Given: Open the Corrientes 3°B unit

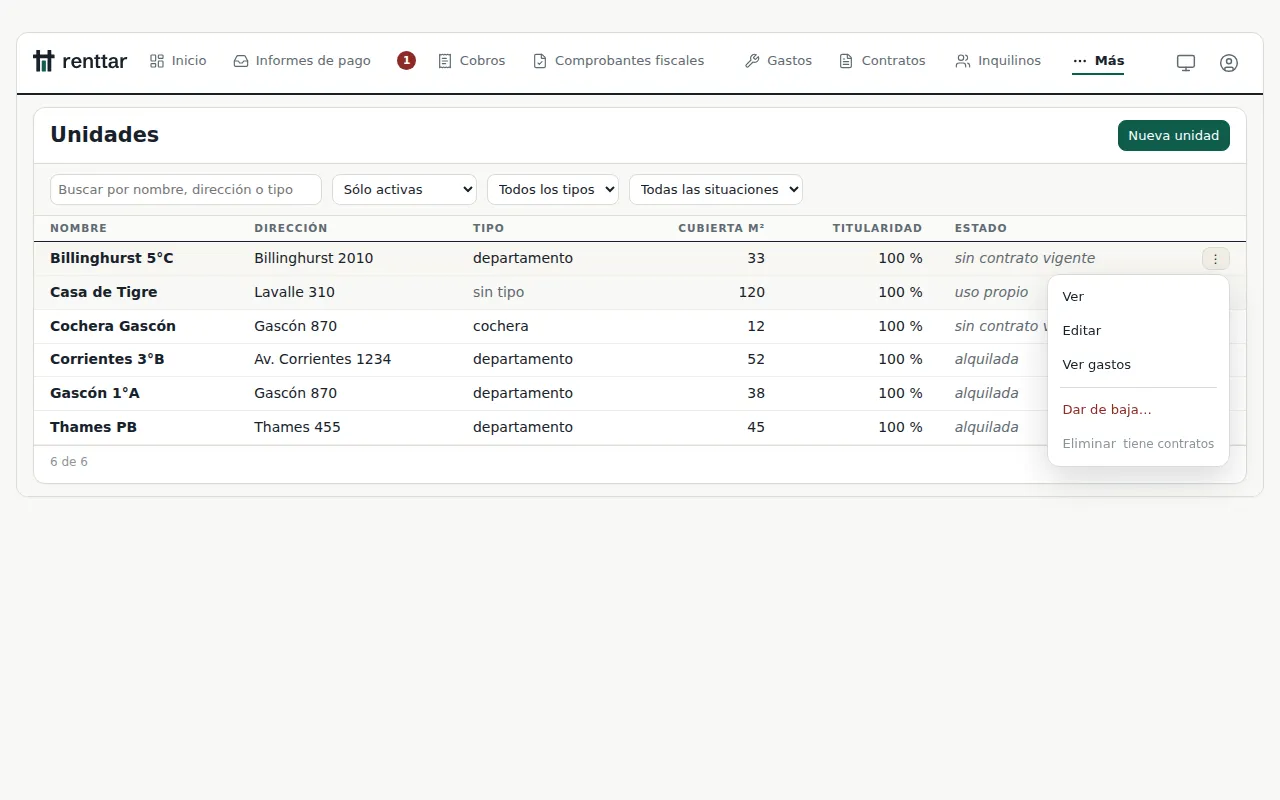Looking at the screenshot, I should [x=107, y=359].
